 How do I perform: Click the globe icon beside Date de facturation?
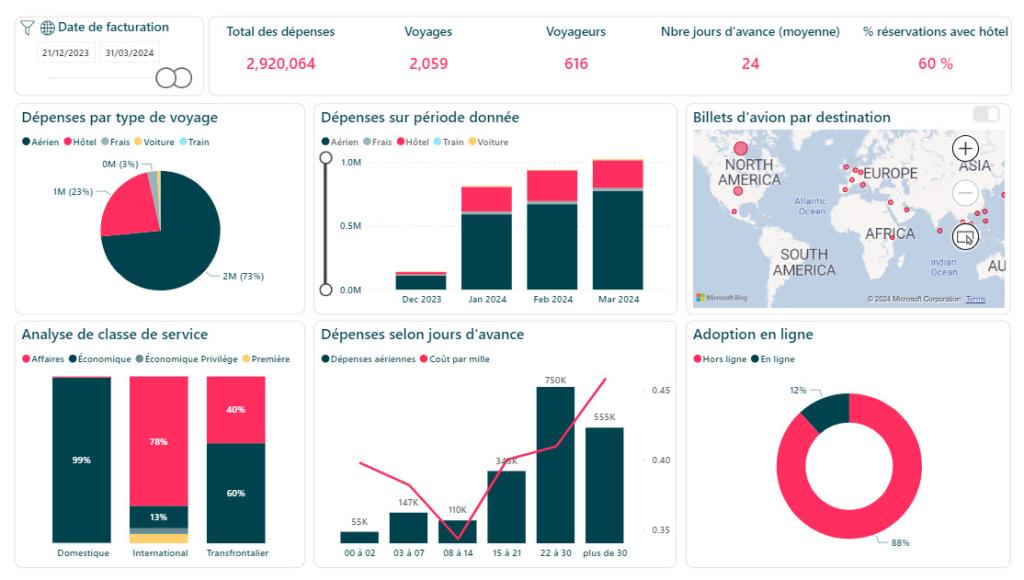point(47,28)
